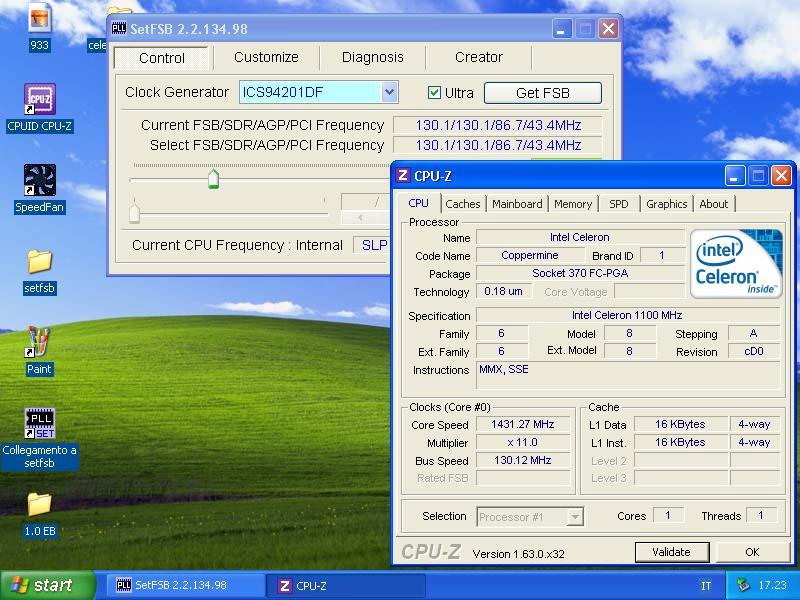Open the Windows start menu
This screenshot has width=800, height=600.
(x=47, y=585)
